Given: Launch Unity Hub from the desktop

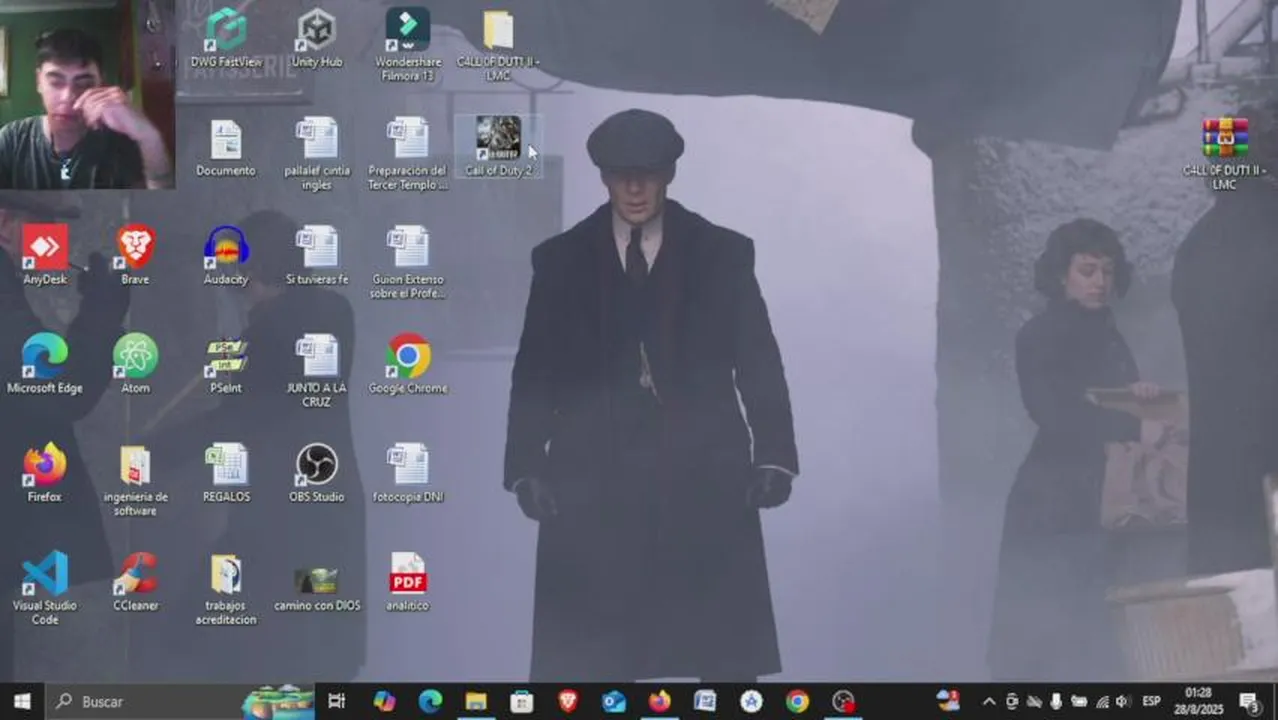Looking at the screenshot, I should point(317,38).
